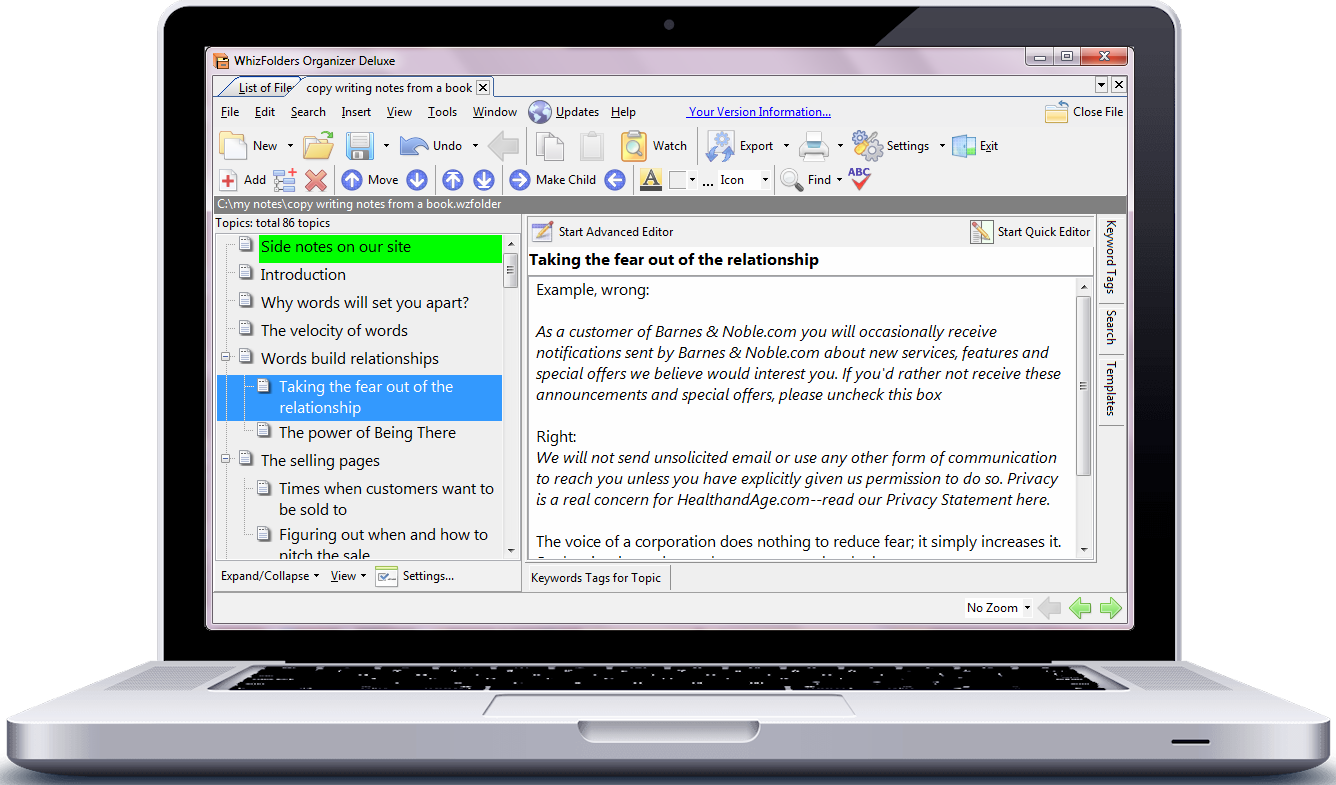Open a file with the folder icon
This screenshot has height=785, width=1336.
coord(318,146)
